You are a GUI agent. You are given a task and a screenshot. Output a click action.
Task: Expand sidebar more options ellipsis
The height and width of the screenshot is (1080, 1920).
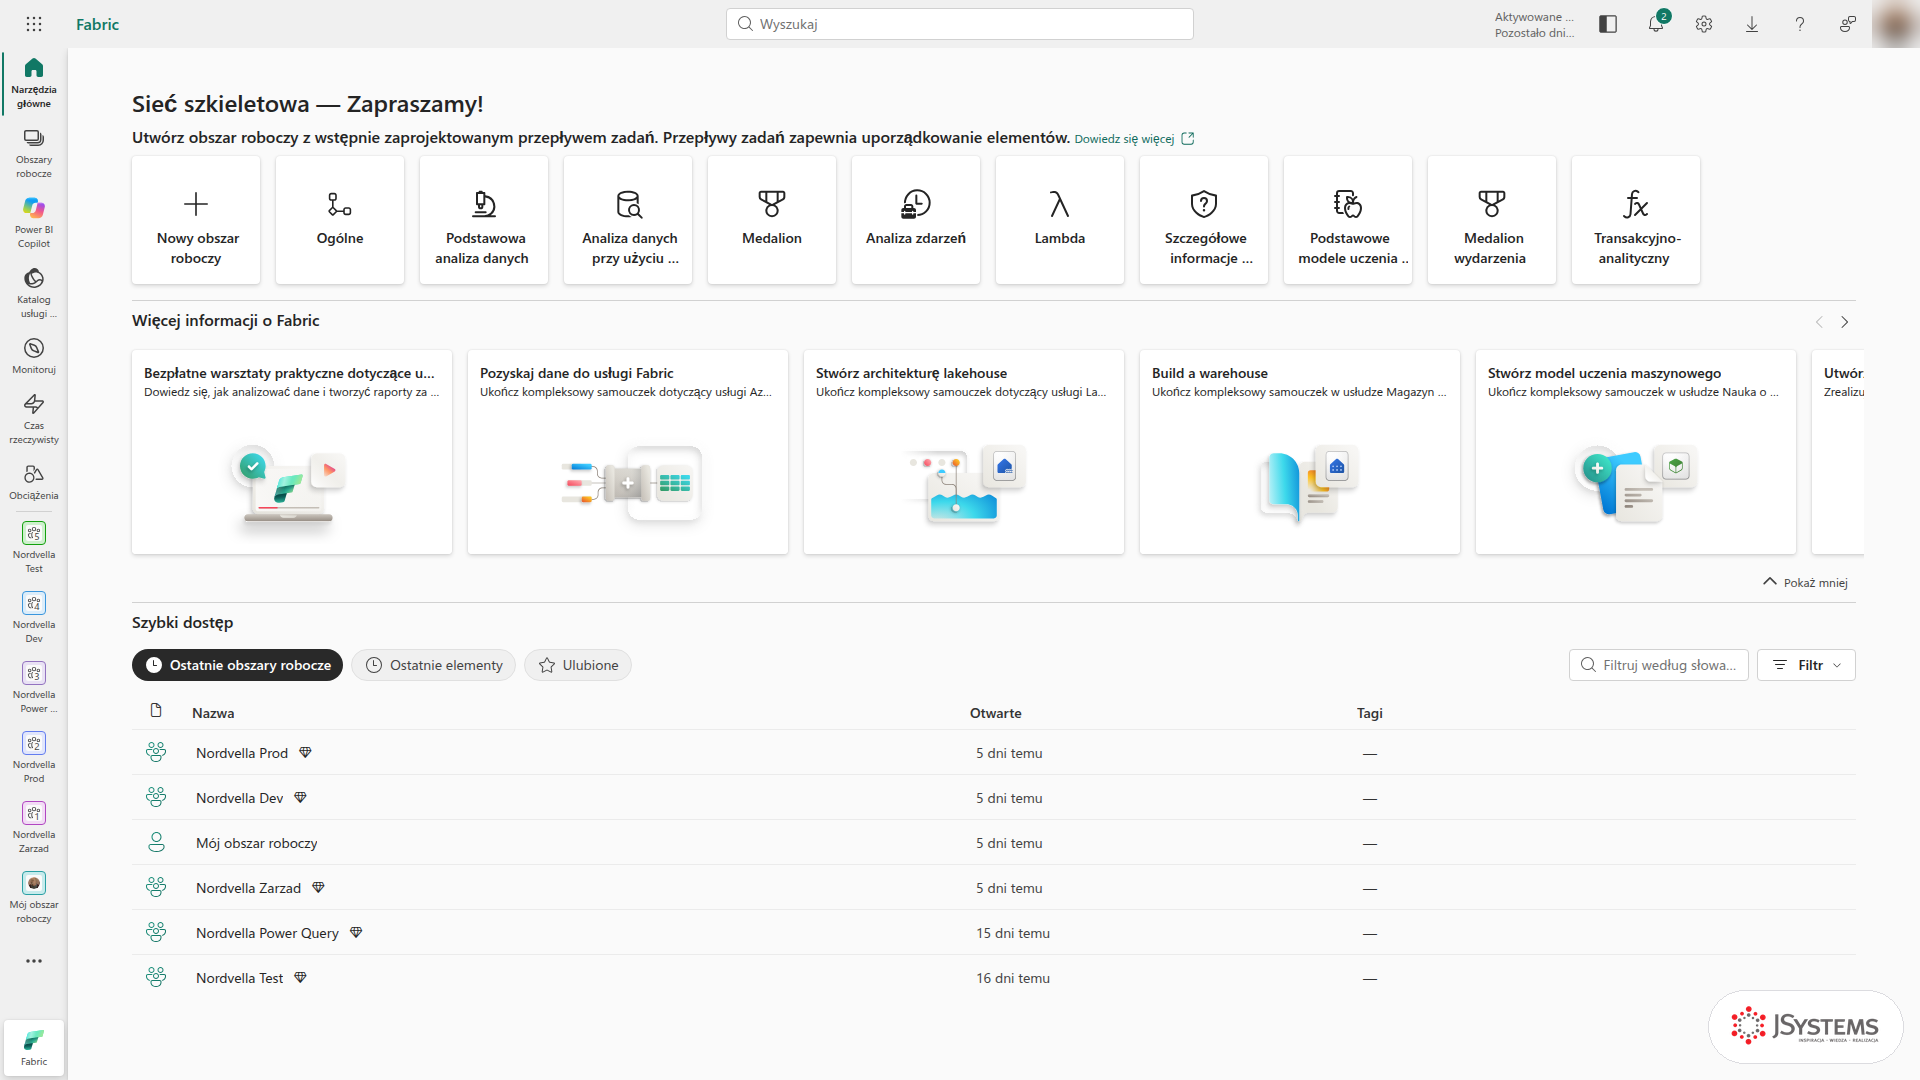[34, 961]
